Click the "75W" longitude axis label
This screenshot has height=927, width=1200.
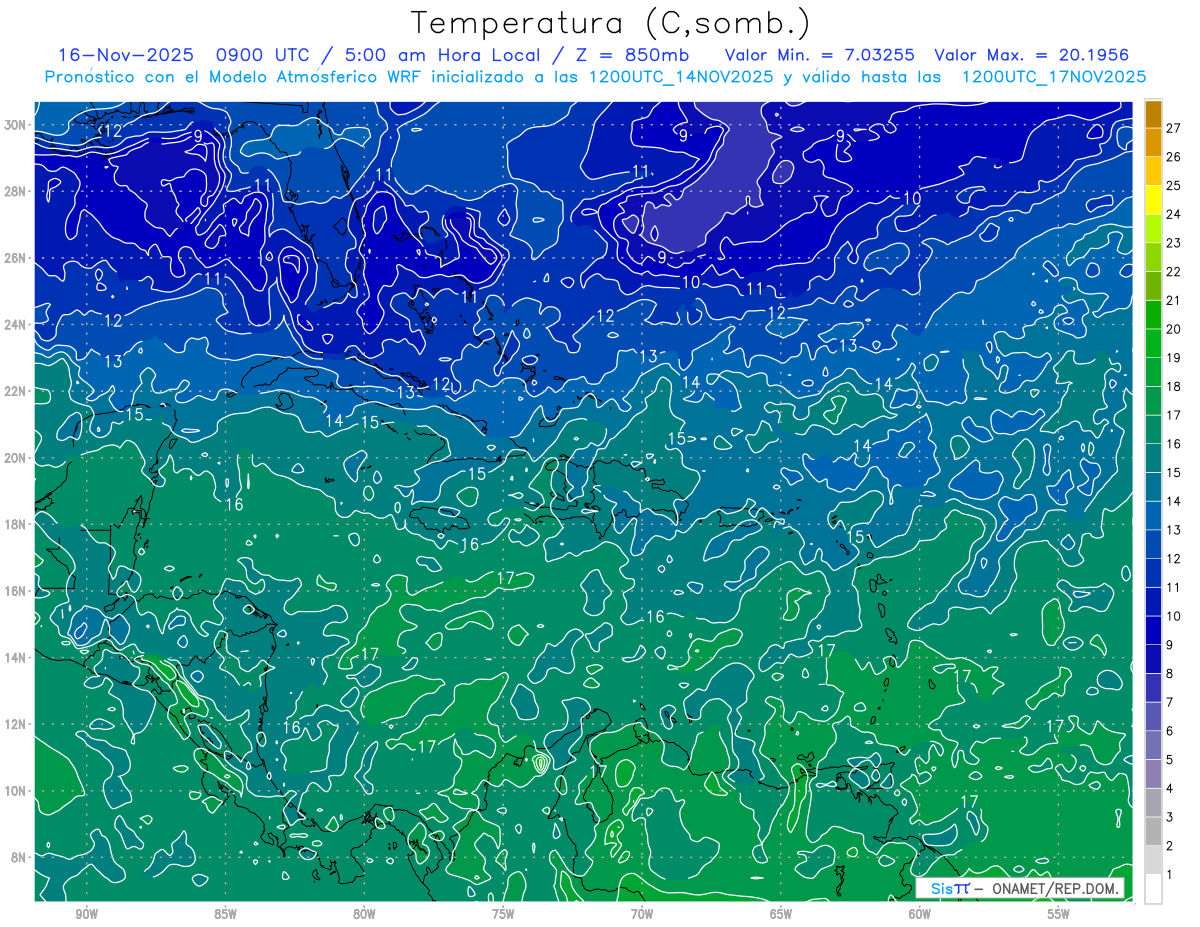[x=503, y=914]
